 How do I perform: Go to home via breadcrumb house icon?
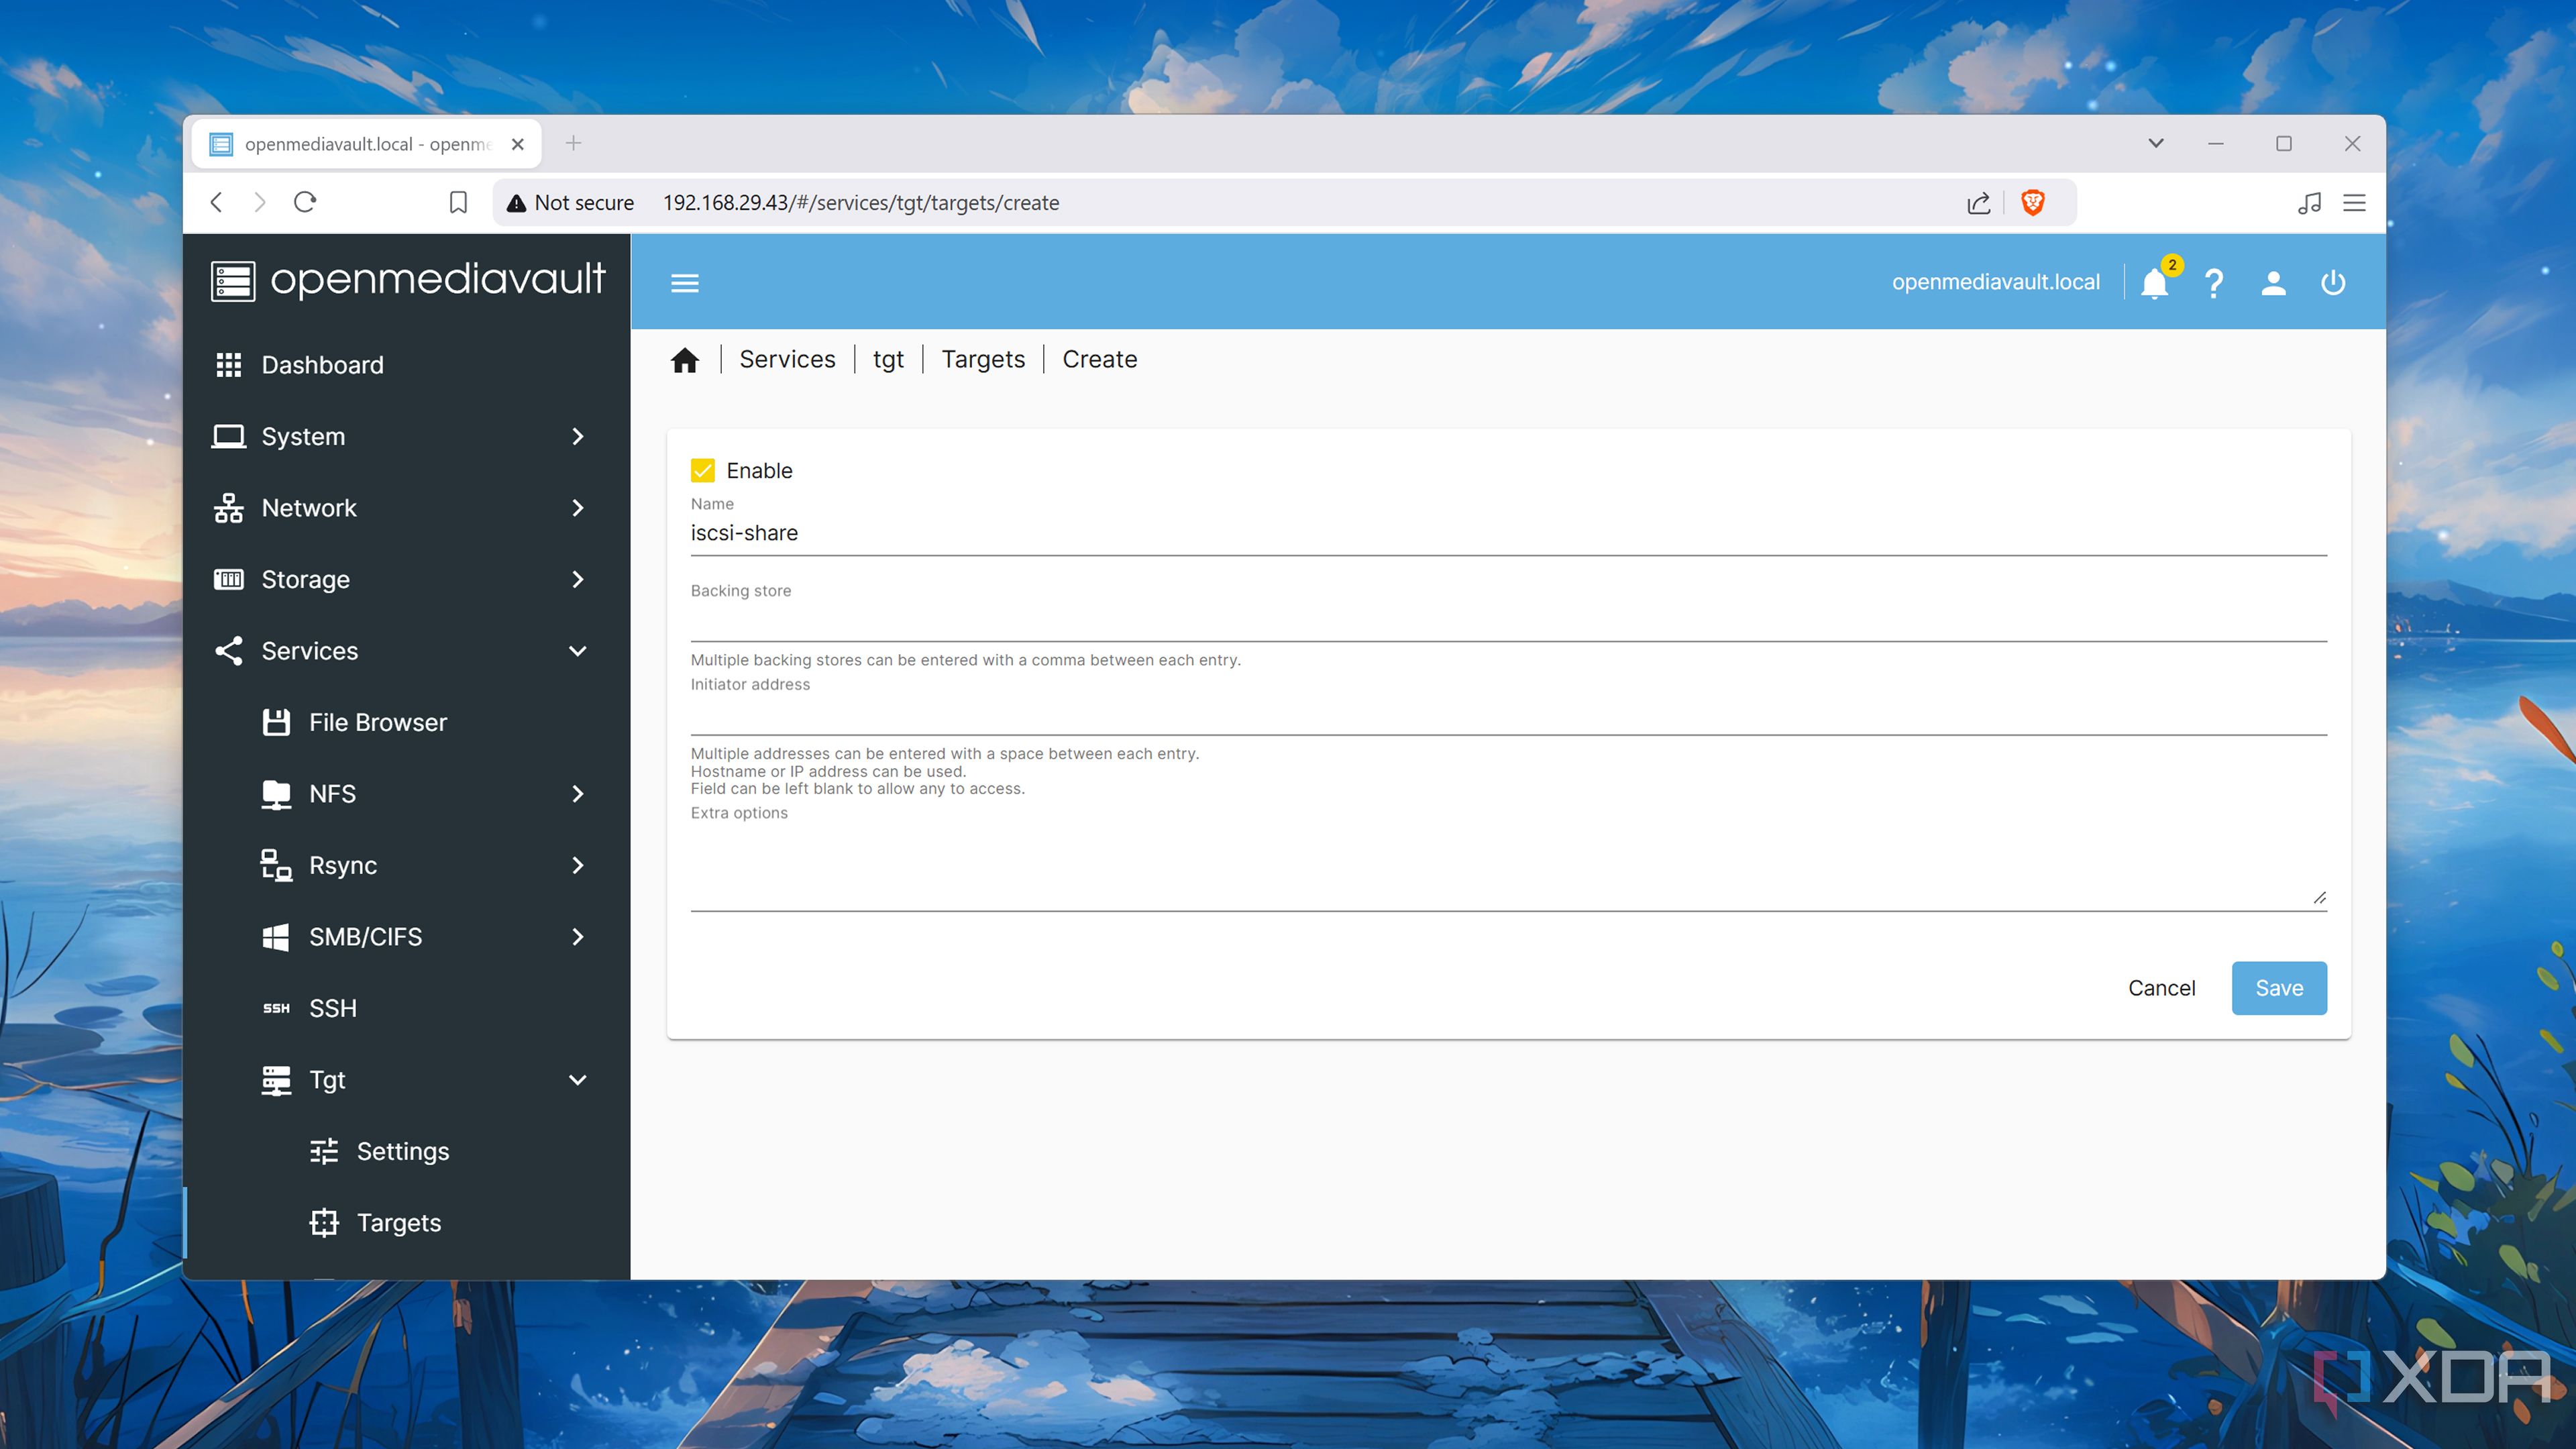point(685,360)
